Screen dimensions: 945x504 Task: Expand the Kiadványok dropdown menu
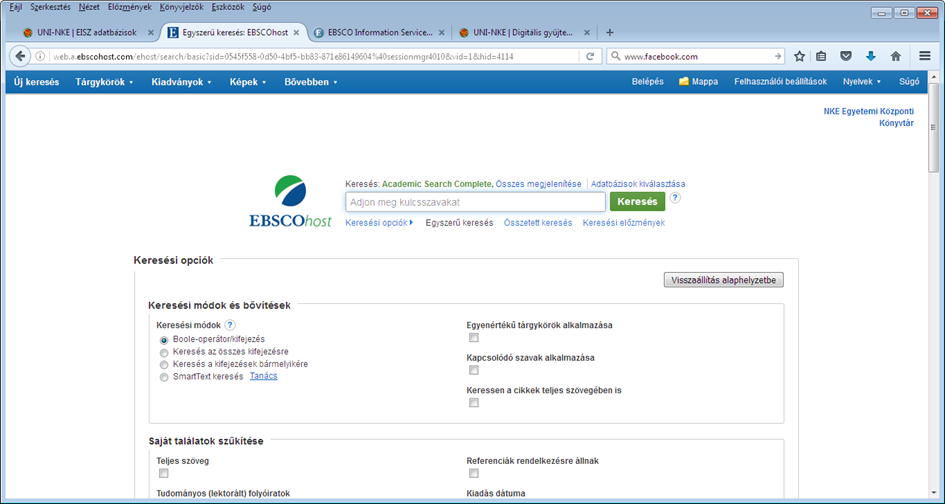tap(181, 82)
